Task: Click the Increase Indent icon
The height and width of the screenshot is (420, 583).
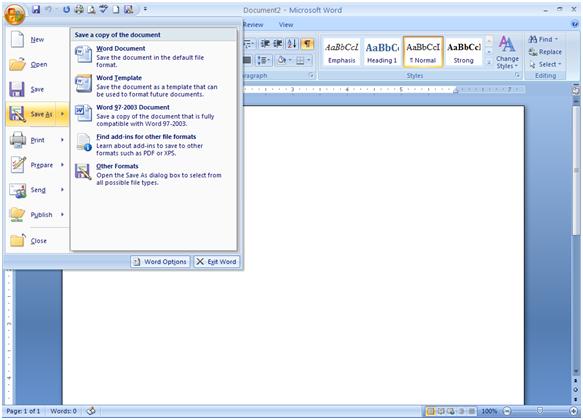Action: pos(278,44)
